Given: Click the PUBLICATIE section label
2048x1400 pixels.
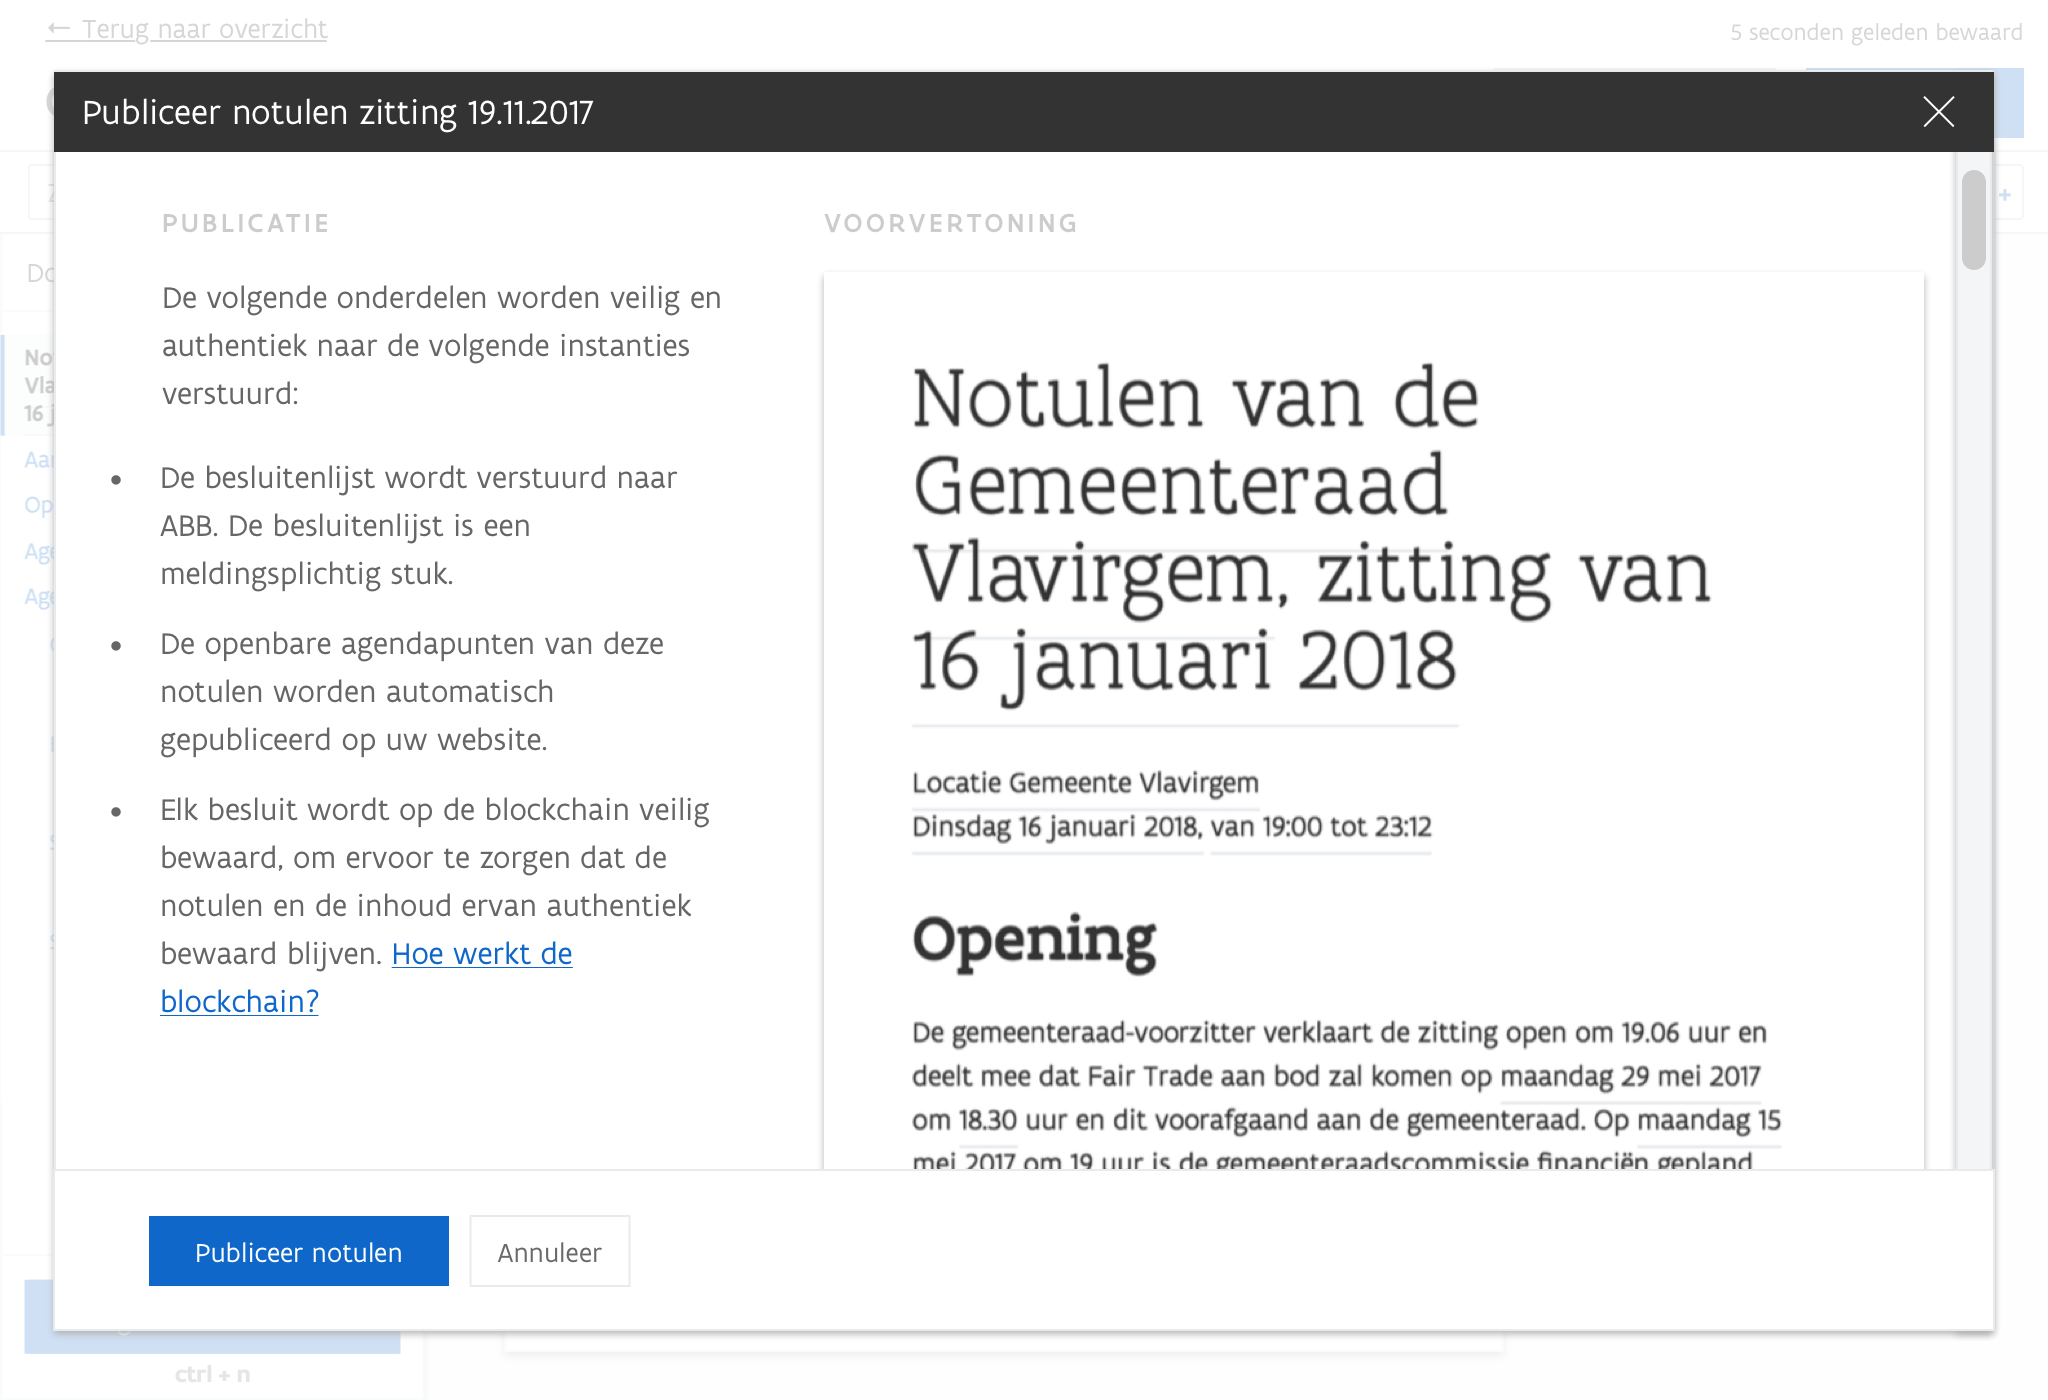Looking at the screenshot, I should click(x=246, y=223).
